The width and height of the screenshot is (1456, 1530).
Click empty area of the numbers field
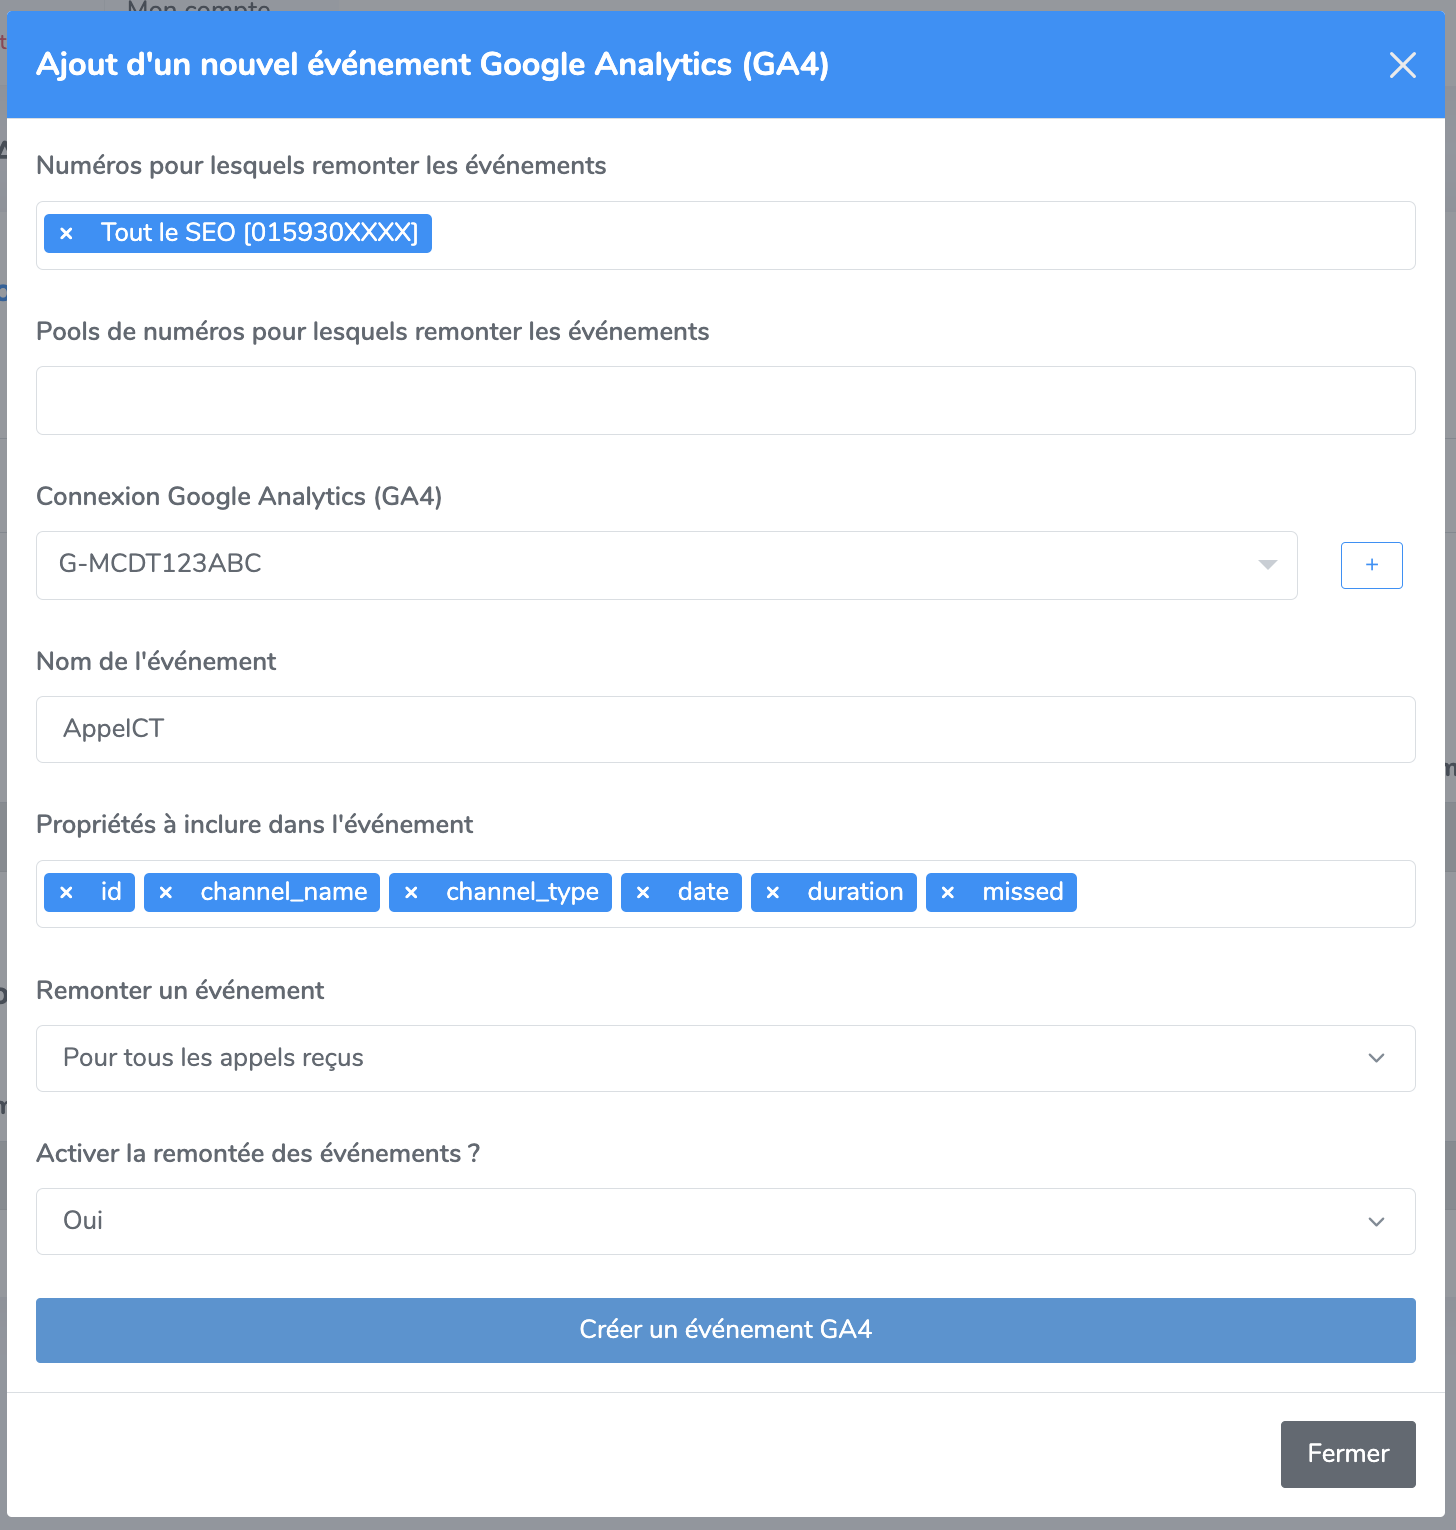[x=920, y=235]
